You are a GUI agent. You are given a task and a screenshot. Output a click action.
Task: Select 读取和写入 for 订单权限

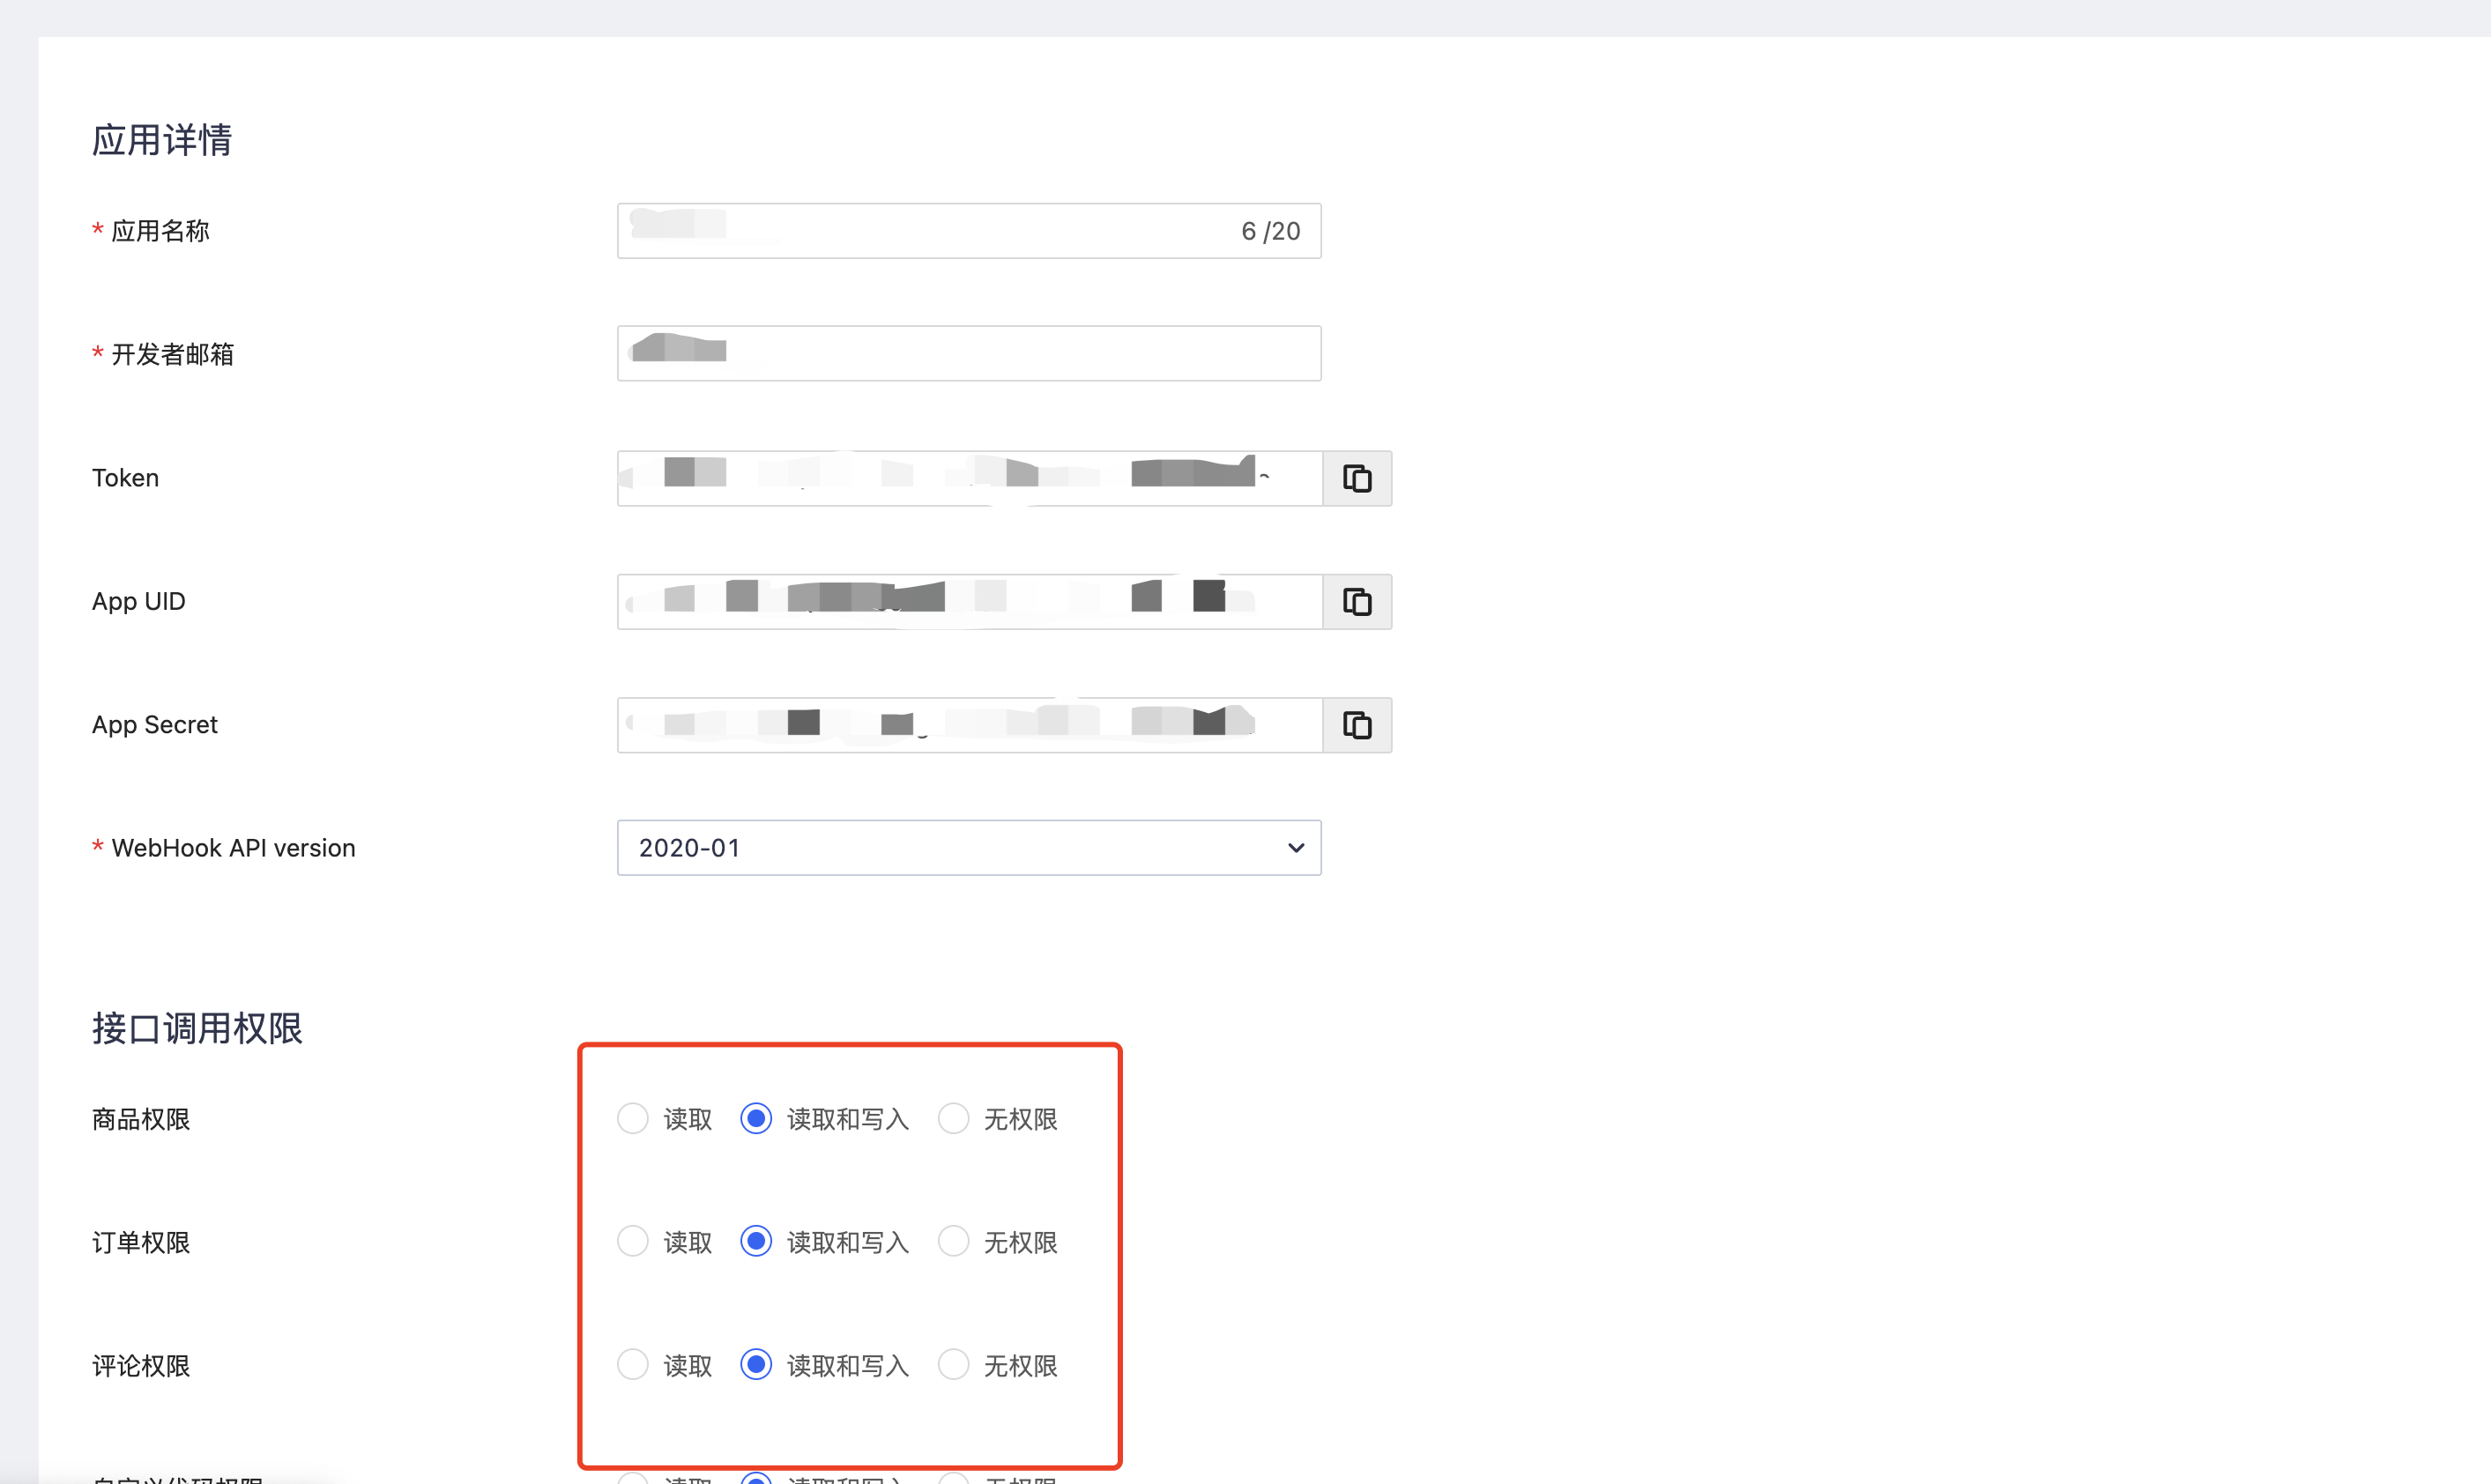(x=756, y=1241)
